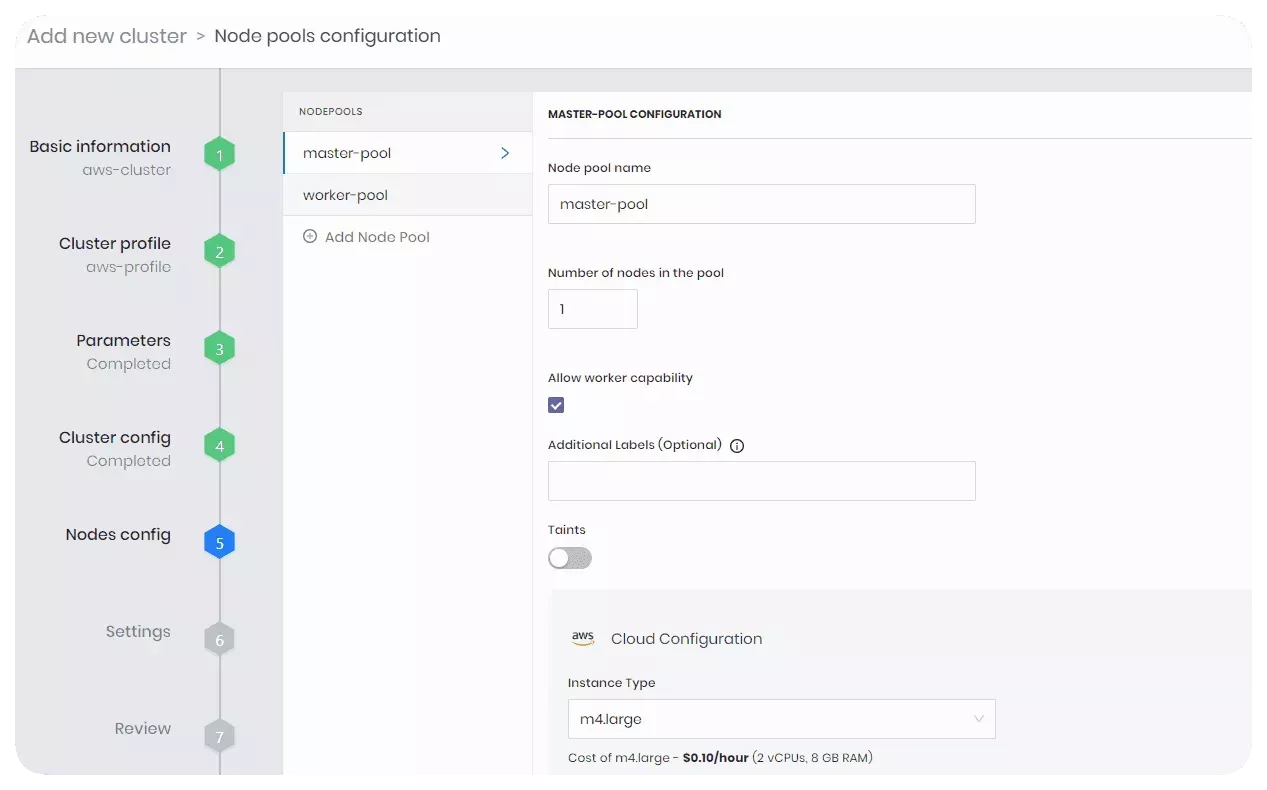Click the aws-cluster subtitle text

[x=127, y=170]
